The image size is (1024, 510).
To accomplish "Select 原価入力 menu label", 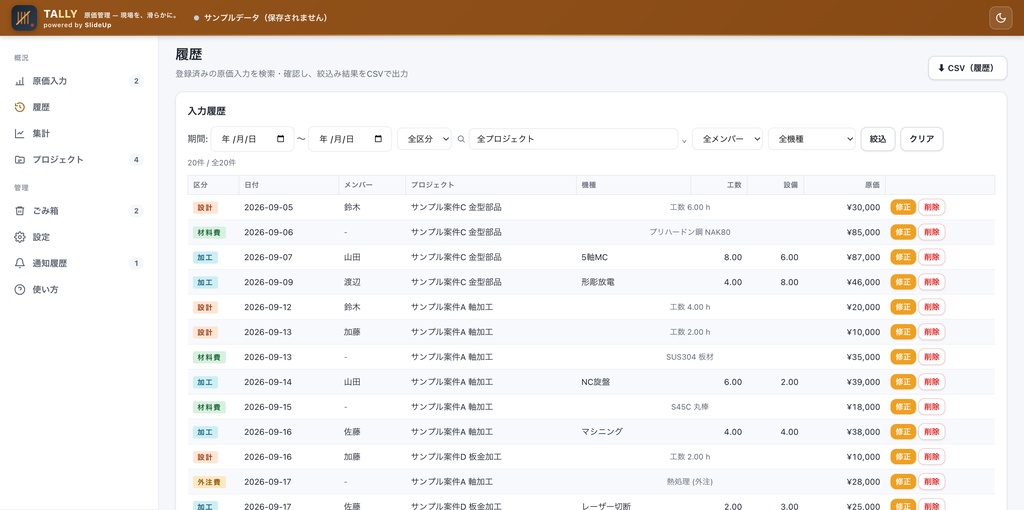I will [50, 81].
